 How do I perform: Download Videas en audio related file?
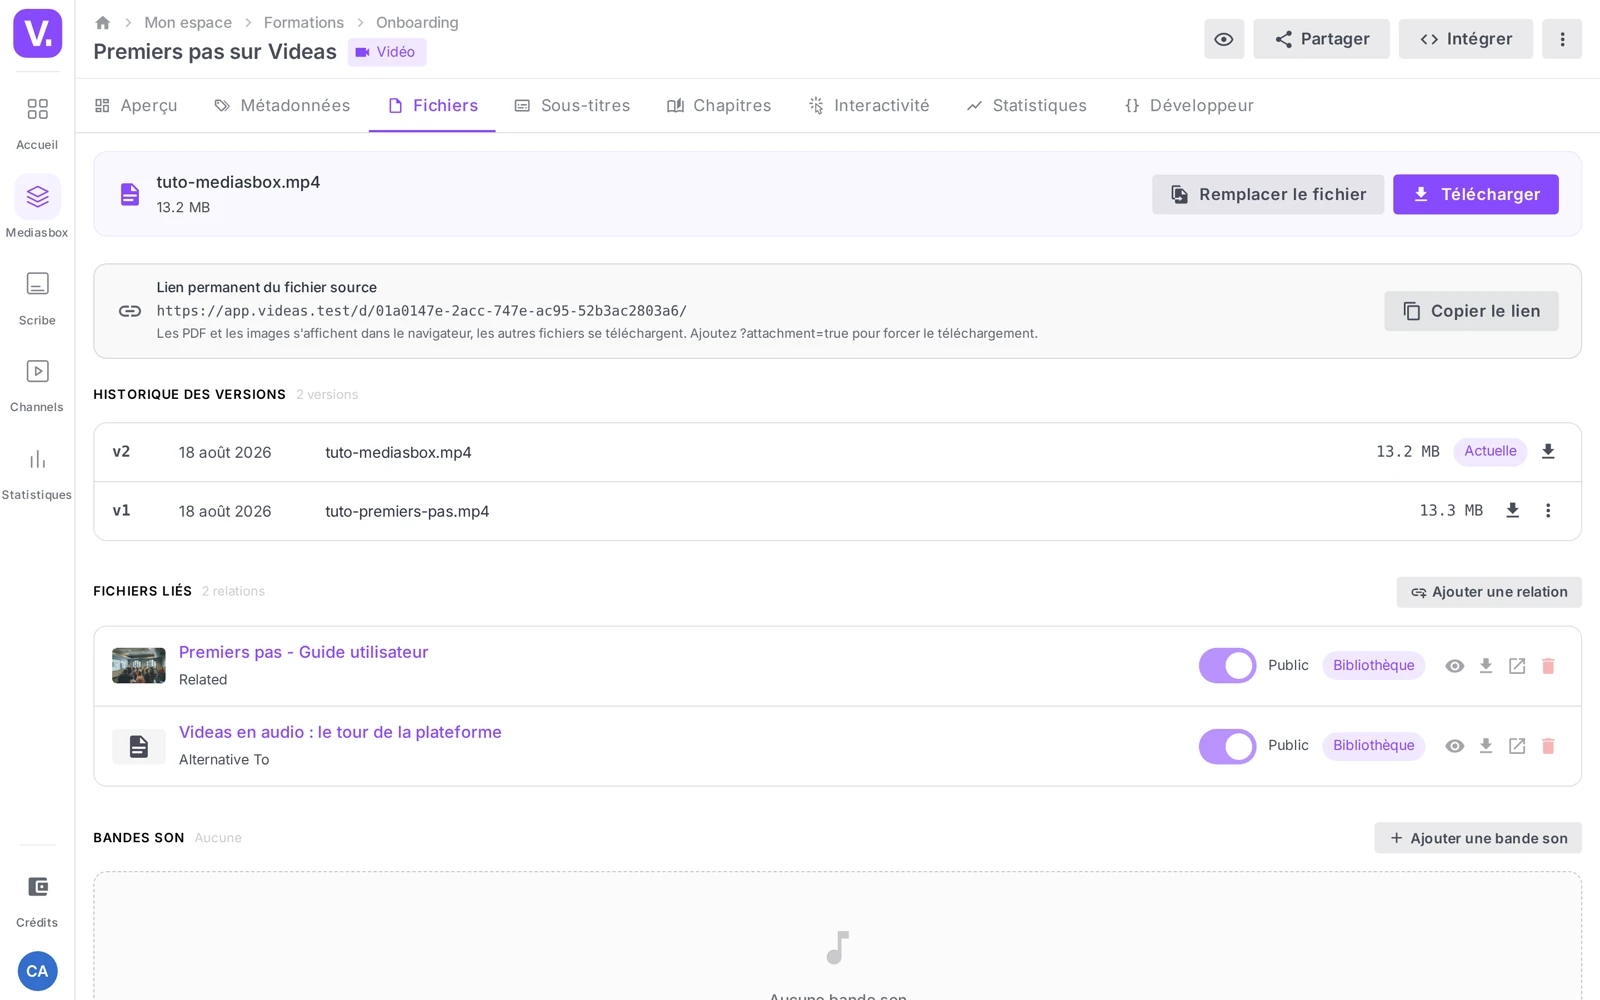coord(1486,746)
